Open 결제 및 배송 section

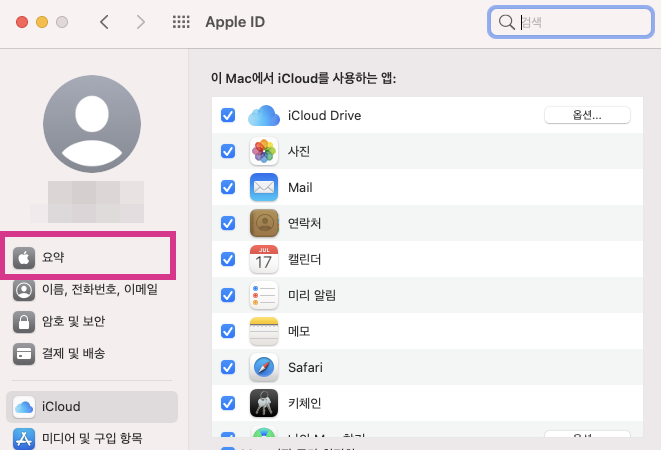click(92, 354)
